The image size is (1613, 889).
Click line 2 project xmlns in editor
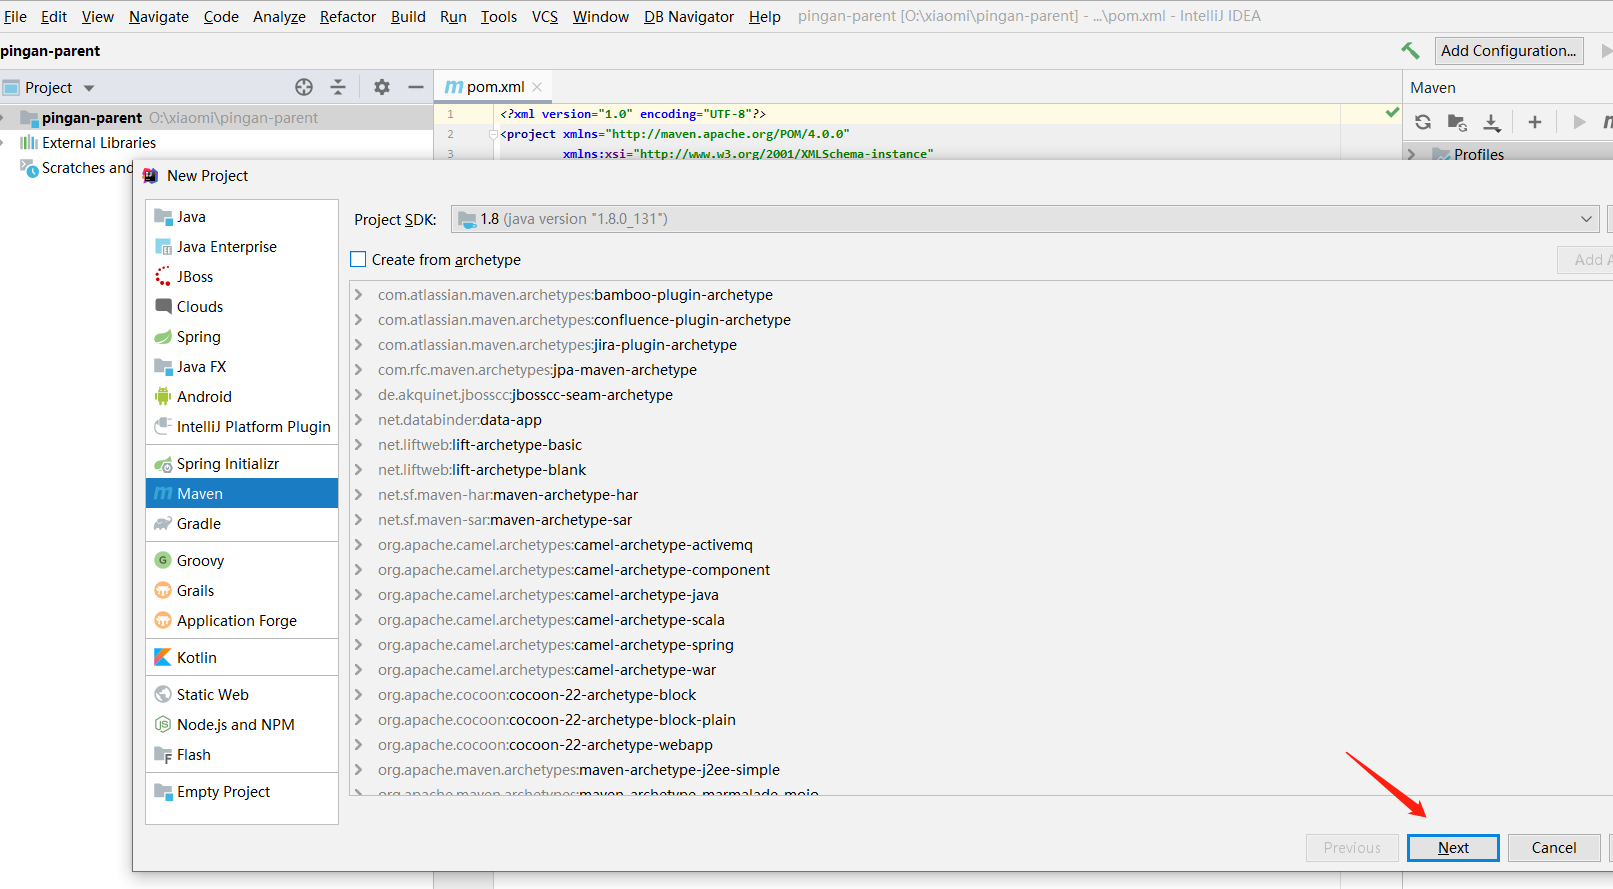675,134
